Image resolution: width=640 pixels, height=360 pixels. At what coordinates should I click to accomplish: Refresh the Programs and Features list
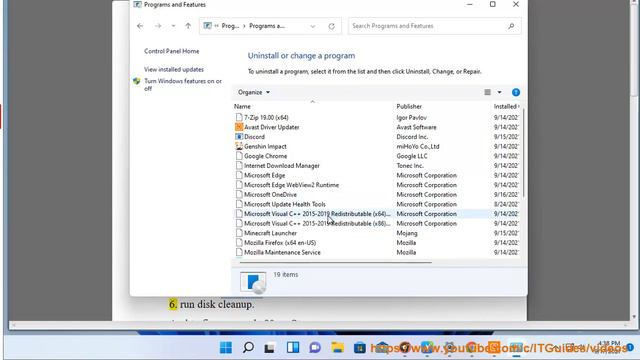tap(331, 26)
